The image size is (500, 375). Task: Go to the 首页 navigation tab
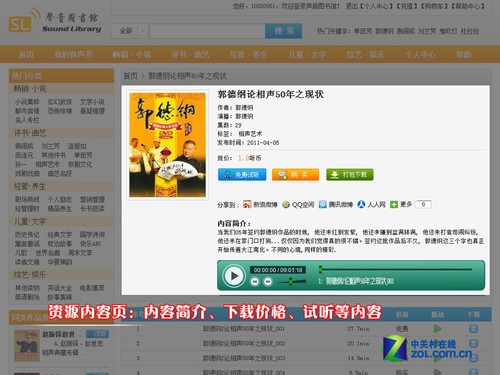point(26,54)
